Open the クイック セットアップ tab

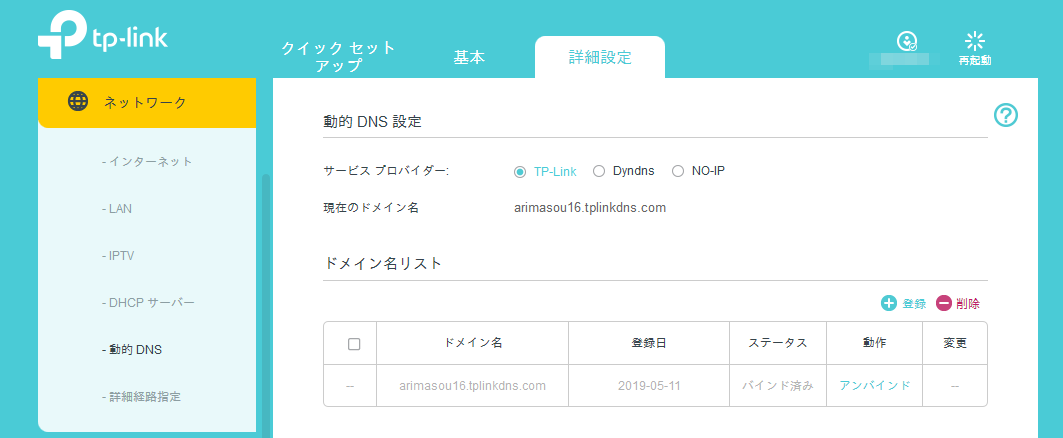click(338, 57)
